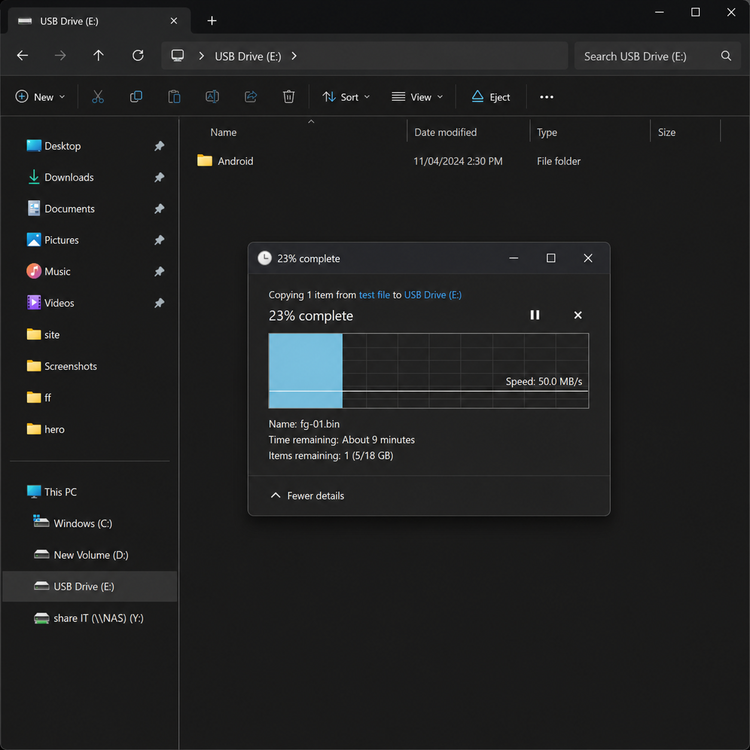Pause the file copy operation

pos(535,315)
